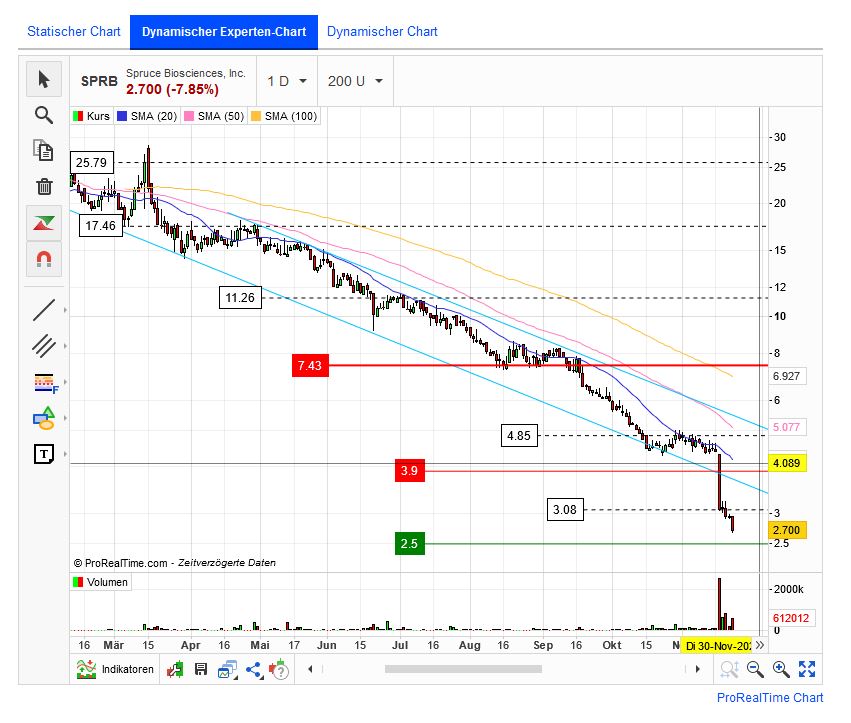Select the pointer tool in the sidebar
Image resolution: width=851 pixels, height=723 pixels.
pos(43,79)
